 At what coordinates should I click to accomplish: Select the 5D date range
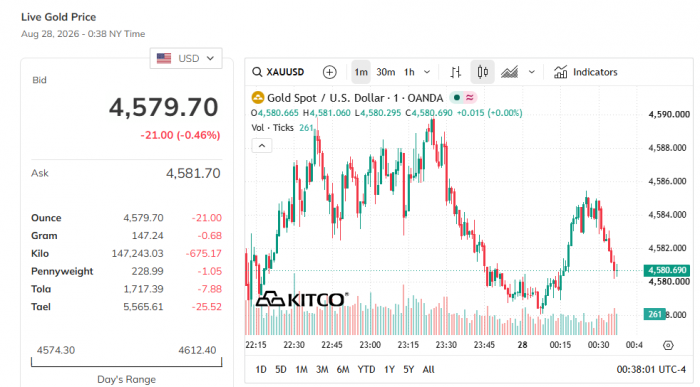[x=281, y=370]
